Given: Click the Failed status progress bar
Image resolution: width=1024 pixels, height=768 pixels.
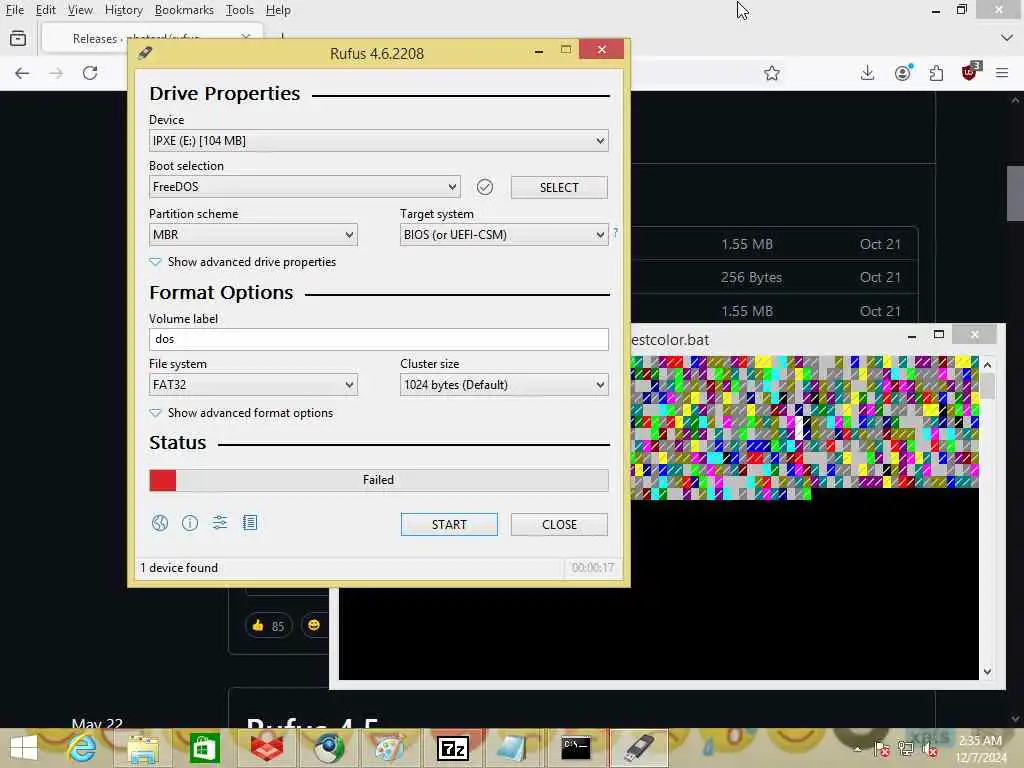Looking at the screenshot, I should point(379,480).
